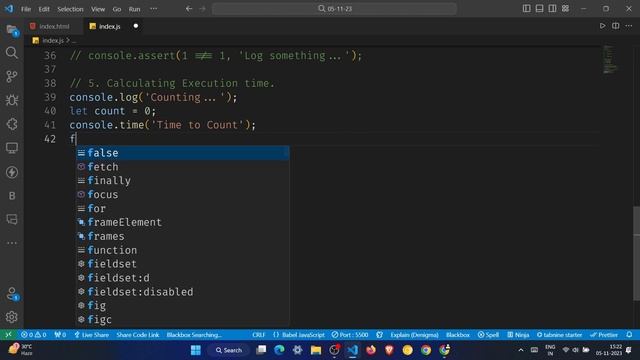Select the 'fieldset:disabled' suggestion
The image size is (640, 360).
click(x=183, y=292)
